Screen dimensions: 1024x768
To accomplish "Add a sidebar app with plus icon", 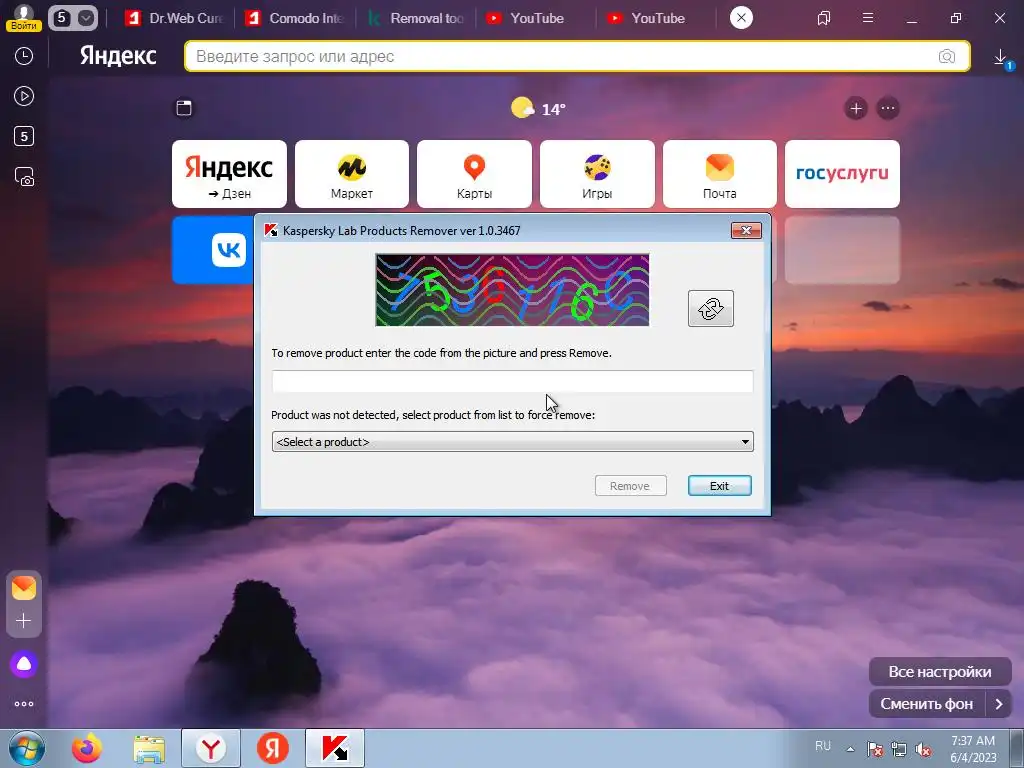I will pyautogui.click(x=24, y=620).
